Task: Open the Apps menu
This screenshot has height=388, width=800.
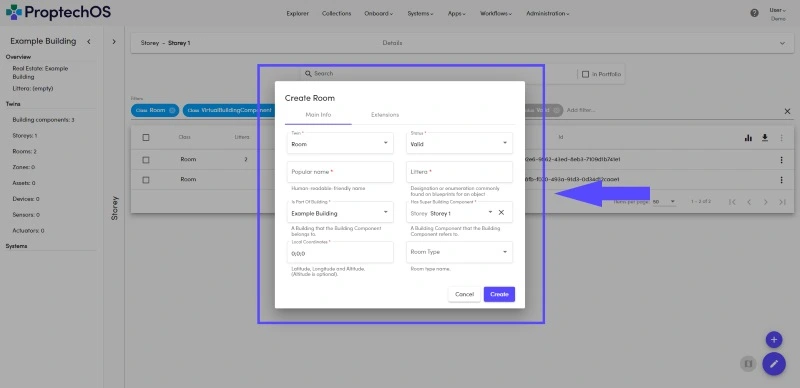Action: [x=457, y=14]
